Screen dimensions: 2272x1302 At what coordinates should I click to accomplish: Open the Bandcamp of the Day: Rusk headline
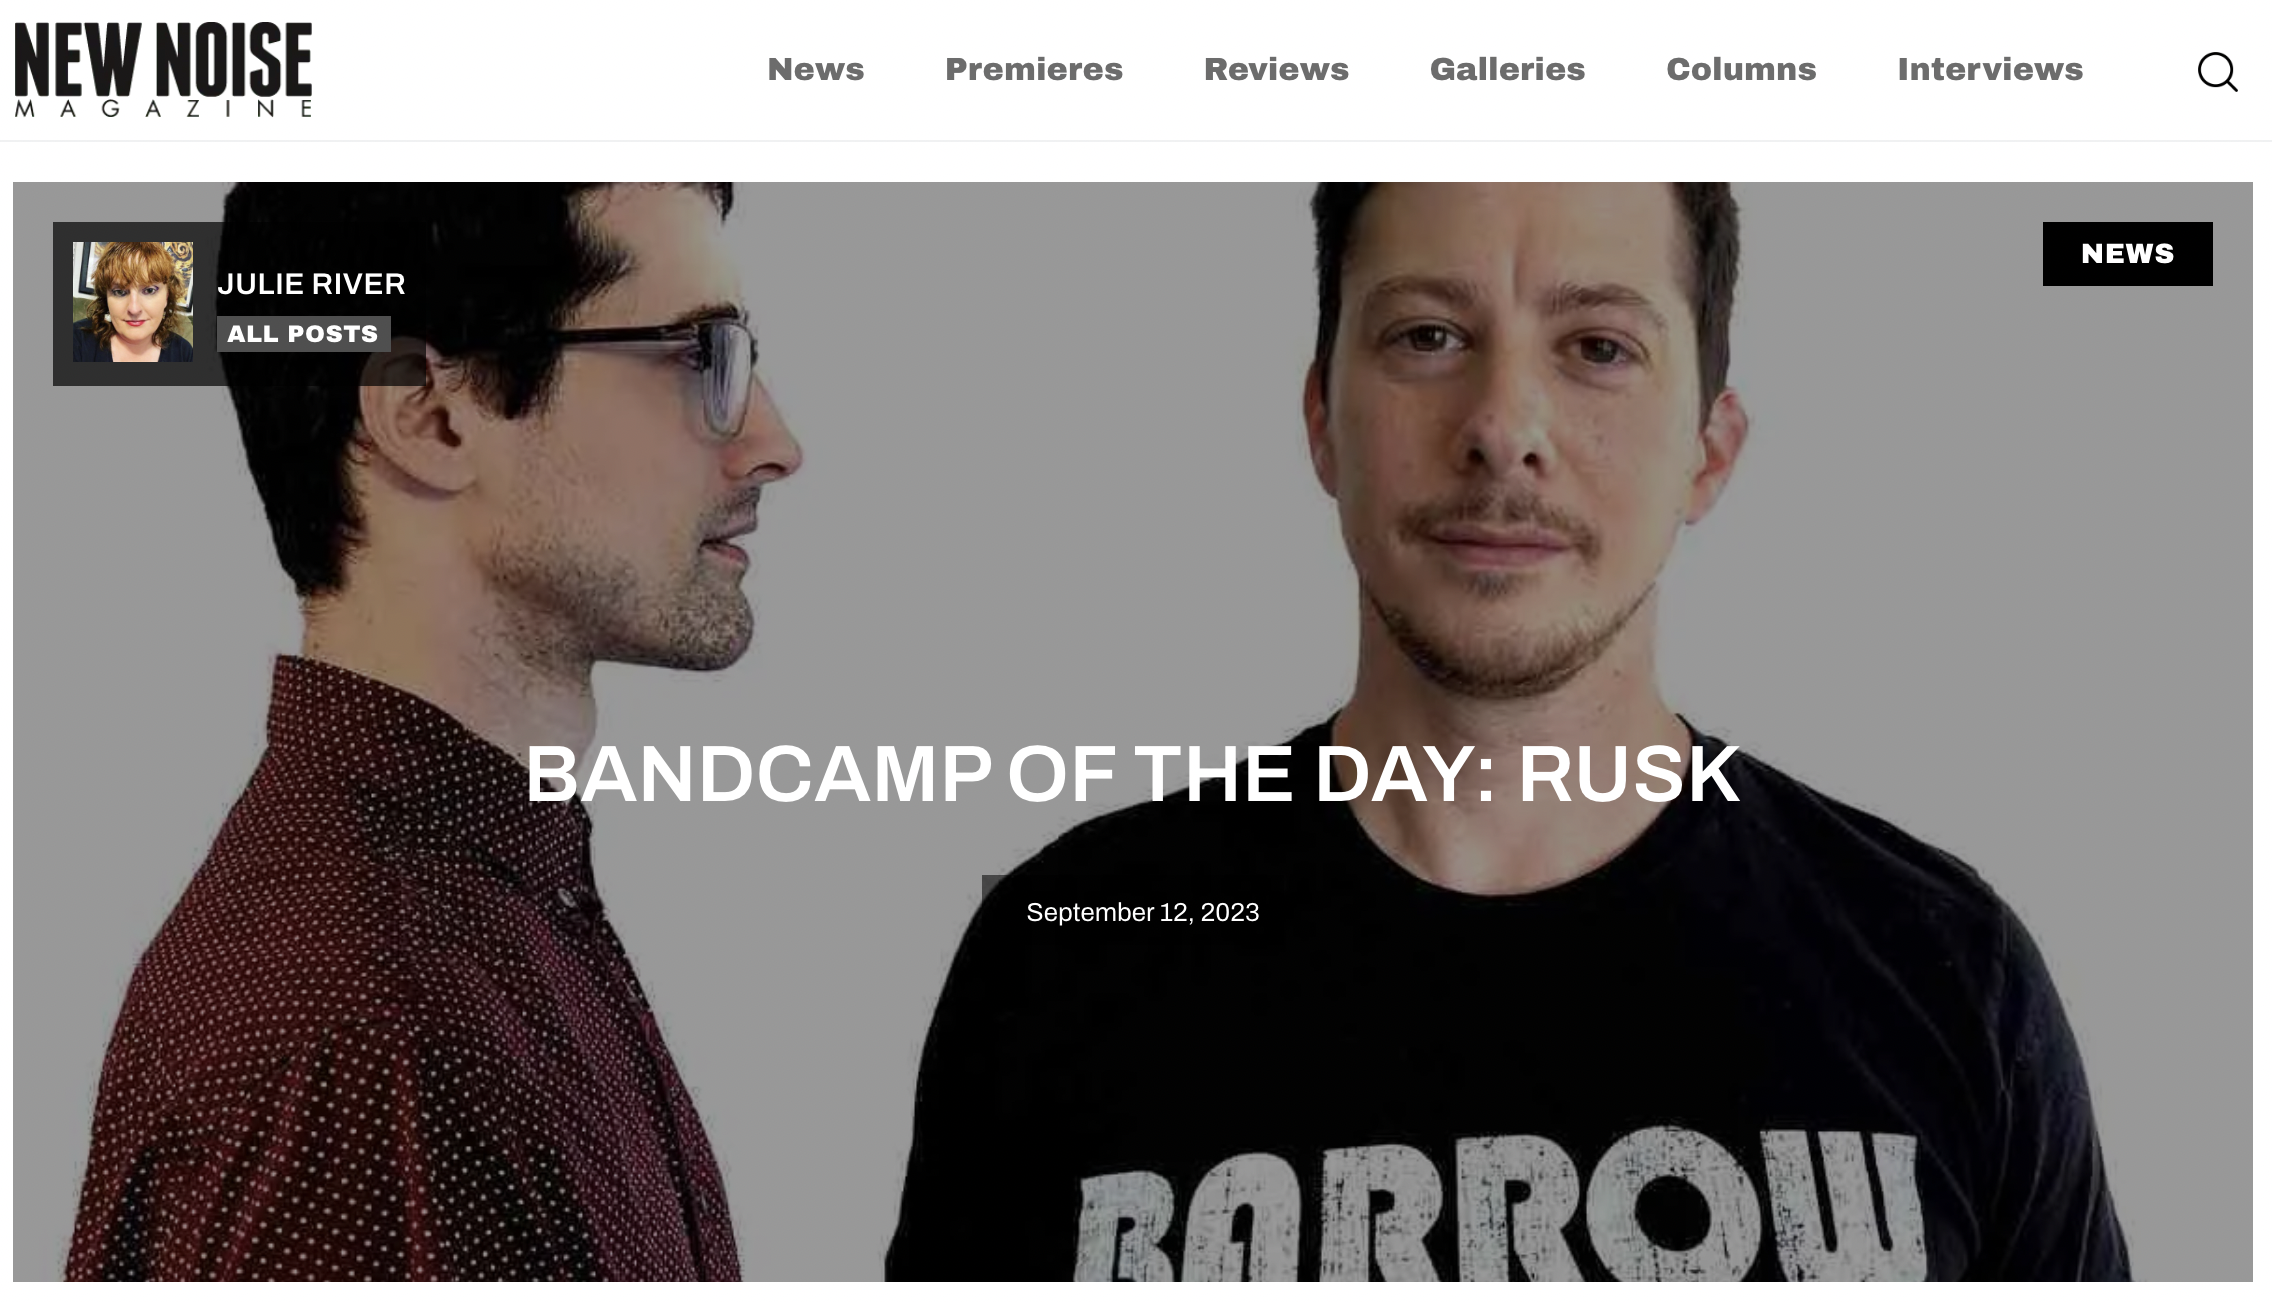[x=1133, y=773]
